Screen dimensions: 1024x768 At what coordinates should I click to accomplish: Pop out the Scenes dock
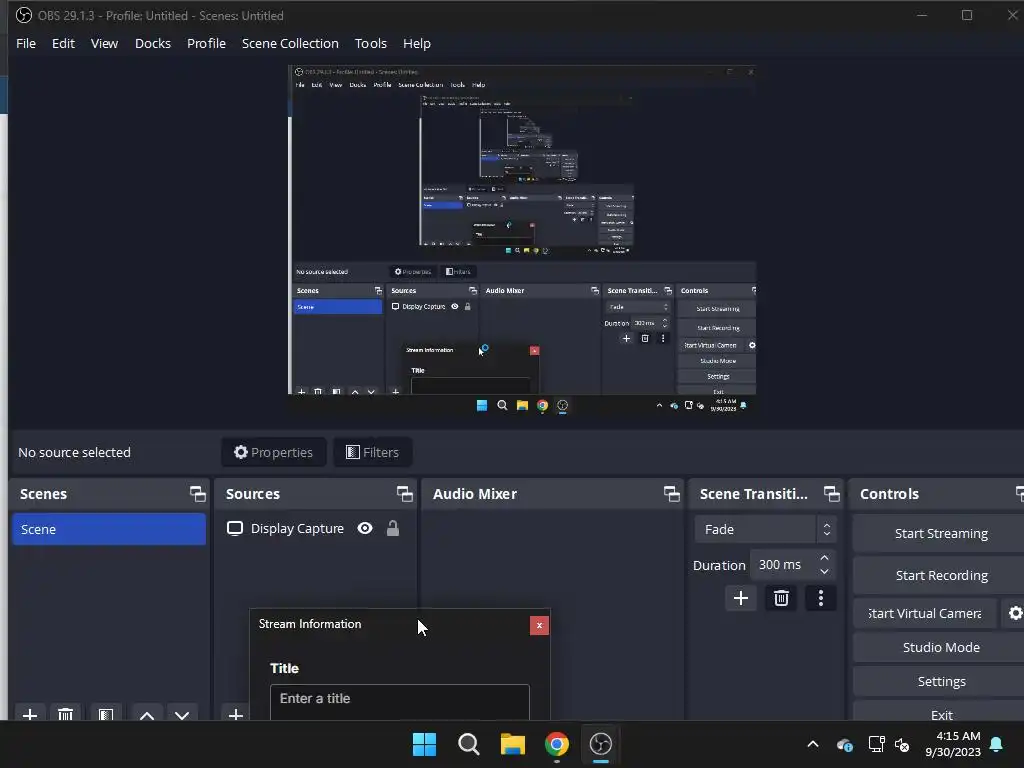[x=197, y=494]
